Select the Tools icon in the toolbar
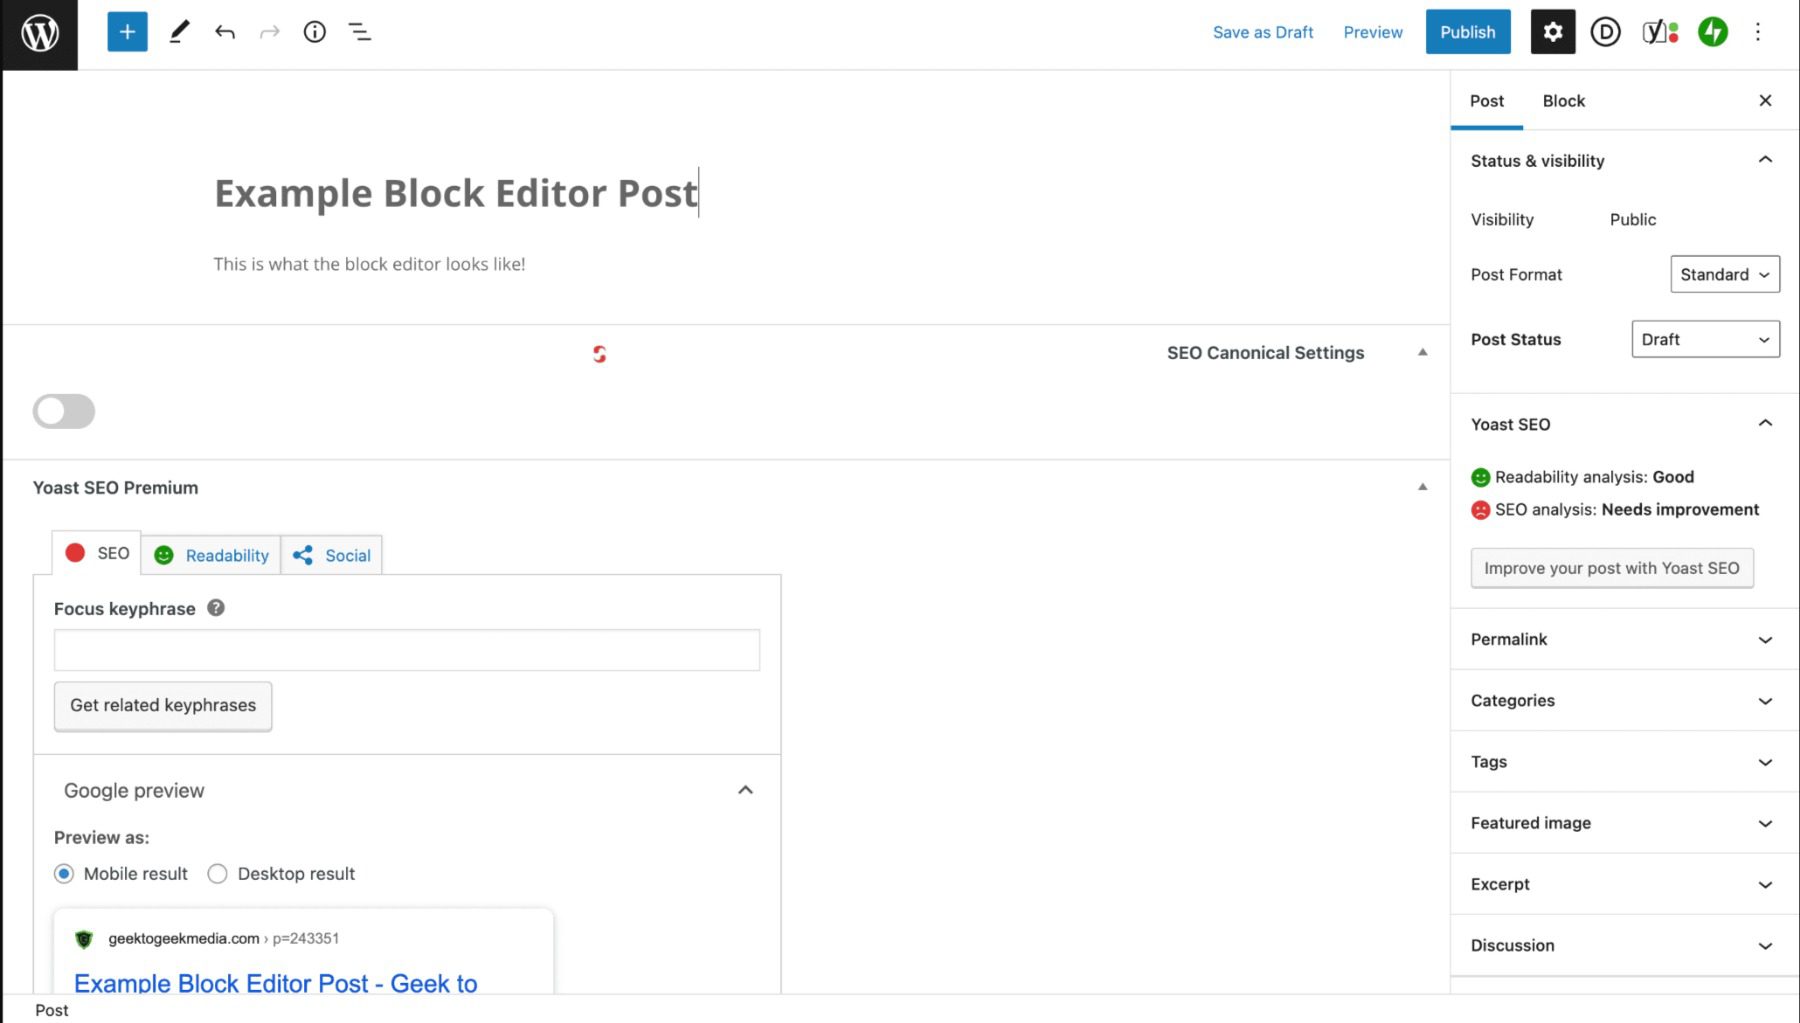Screen dimensions: 1800x1023 [180, 31]
